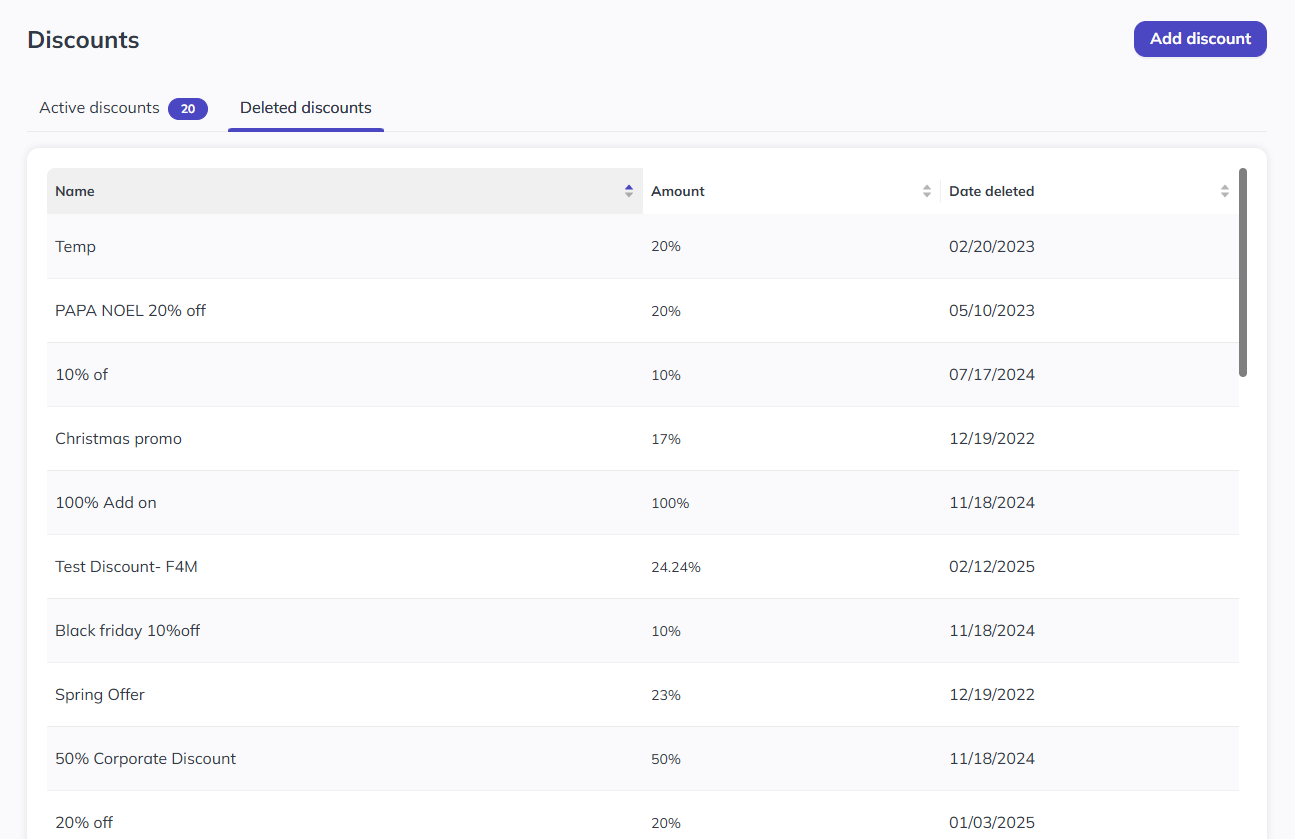Viewport: 1295px width, 839px height.
Task: Grab the table's vertical scrollbar thumb
Action: point(1243,272)
